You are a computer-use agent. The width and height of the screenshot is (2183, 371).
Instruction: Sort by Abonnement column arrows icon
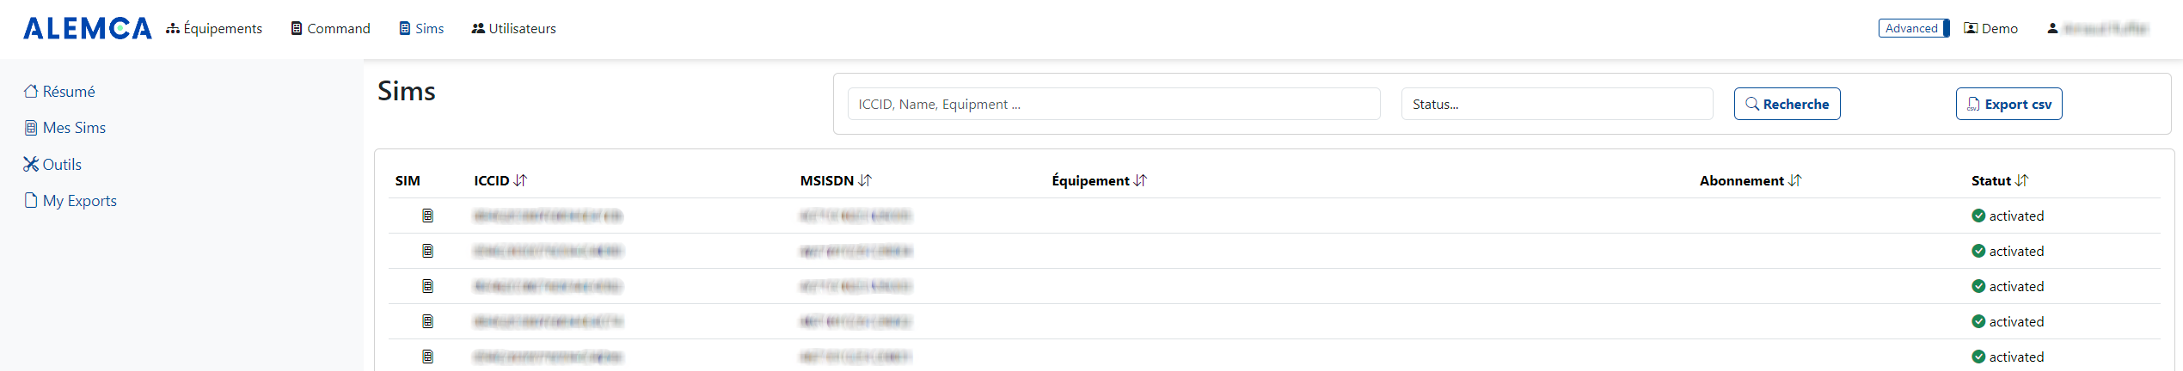[1795, 181]
